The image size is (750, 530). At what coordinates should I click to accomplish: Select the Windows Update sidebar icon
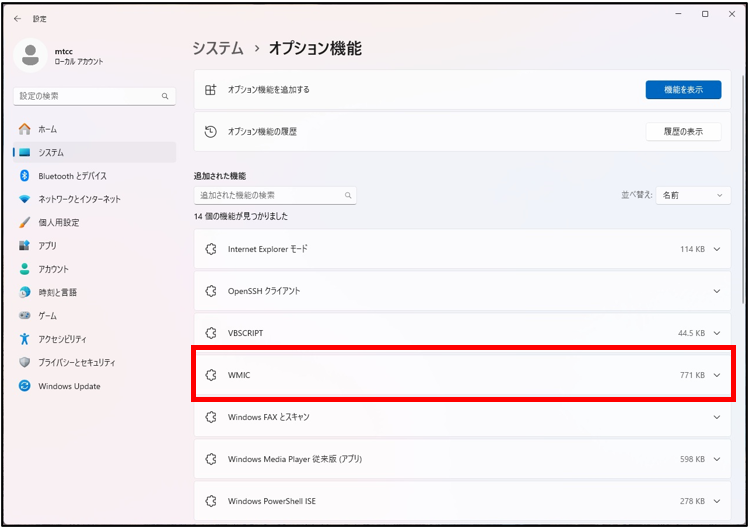click(24, 386)
